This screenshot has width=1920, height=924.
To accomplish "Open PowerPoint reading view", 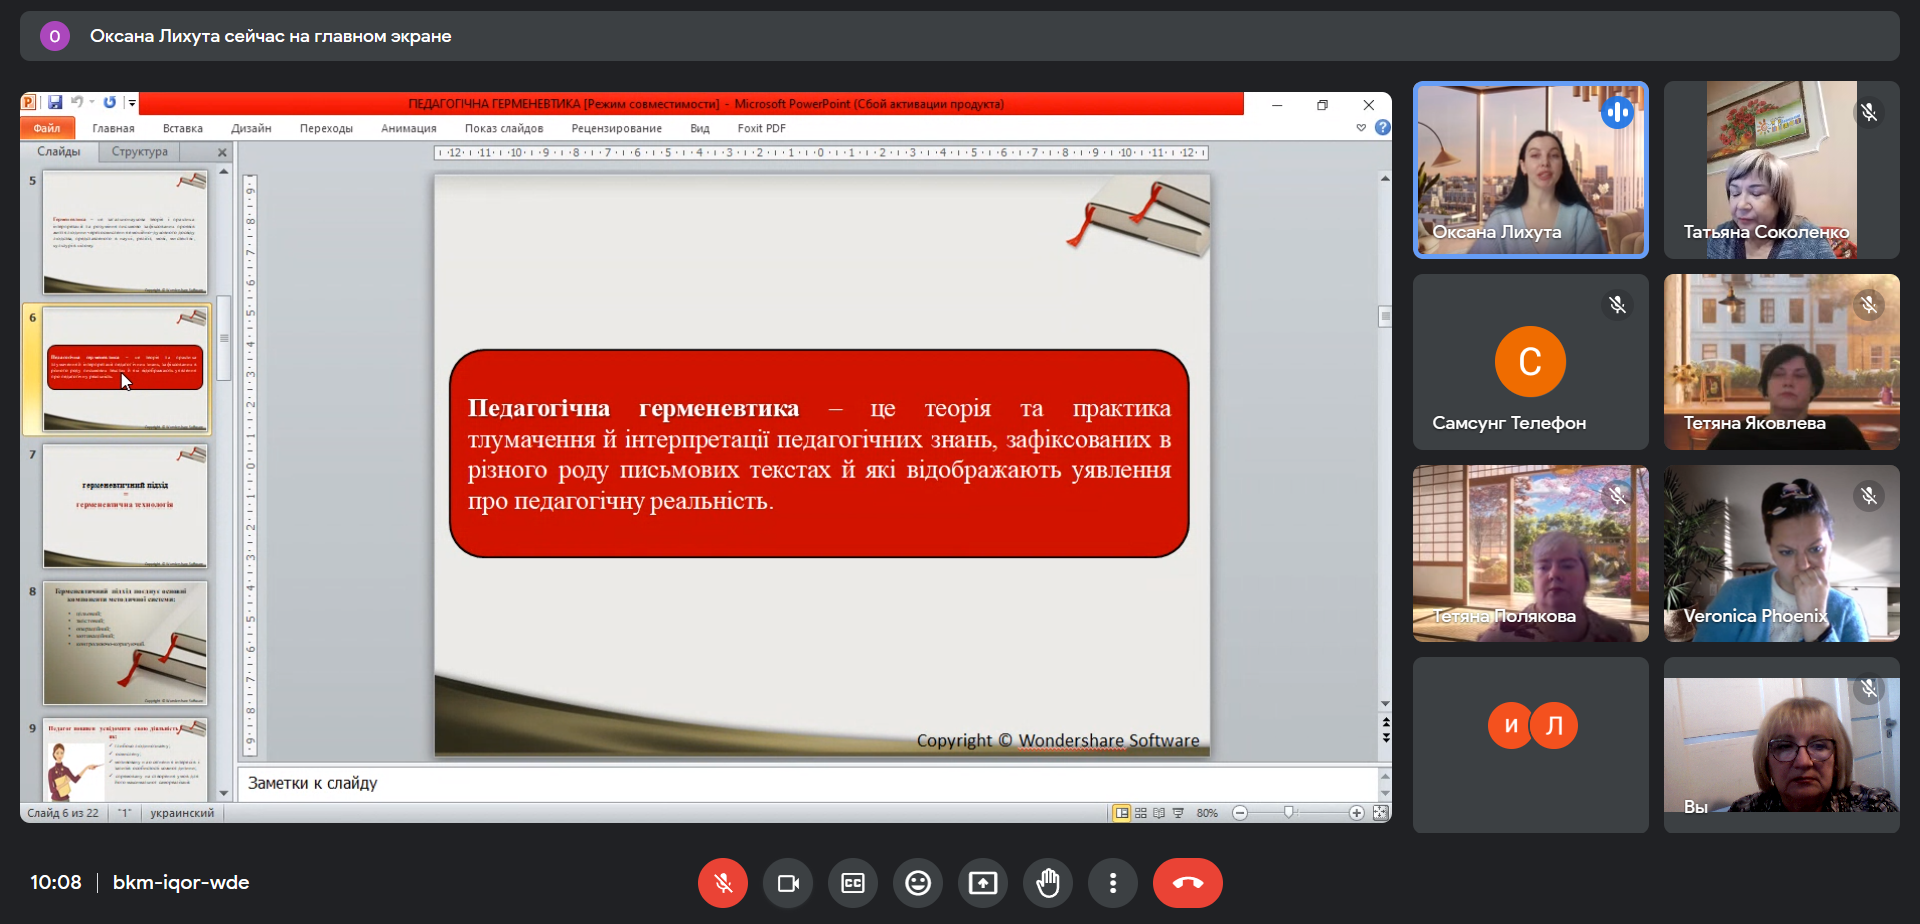I will pos(1159,813).
